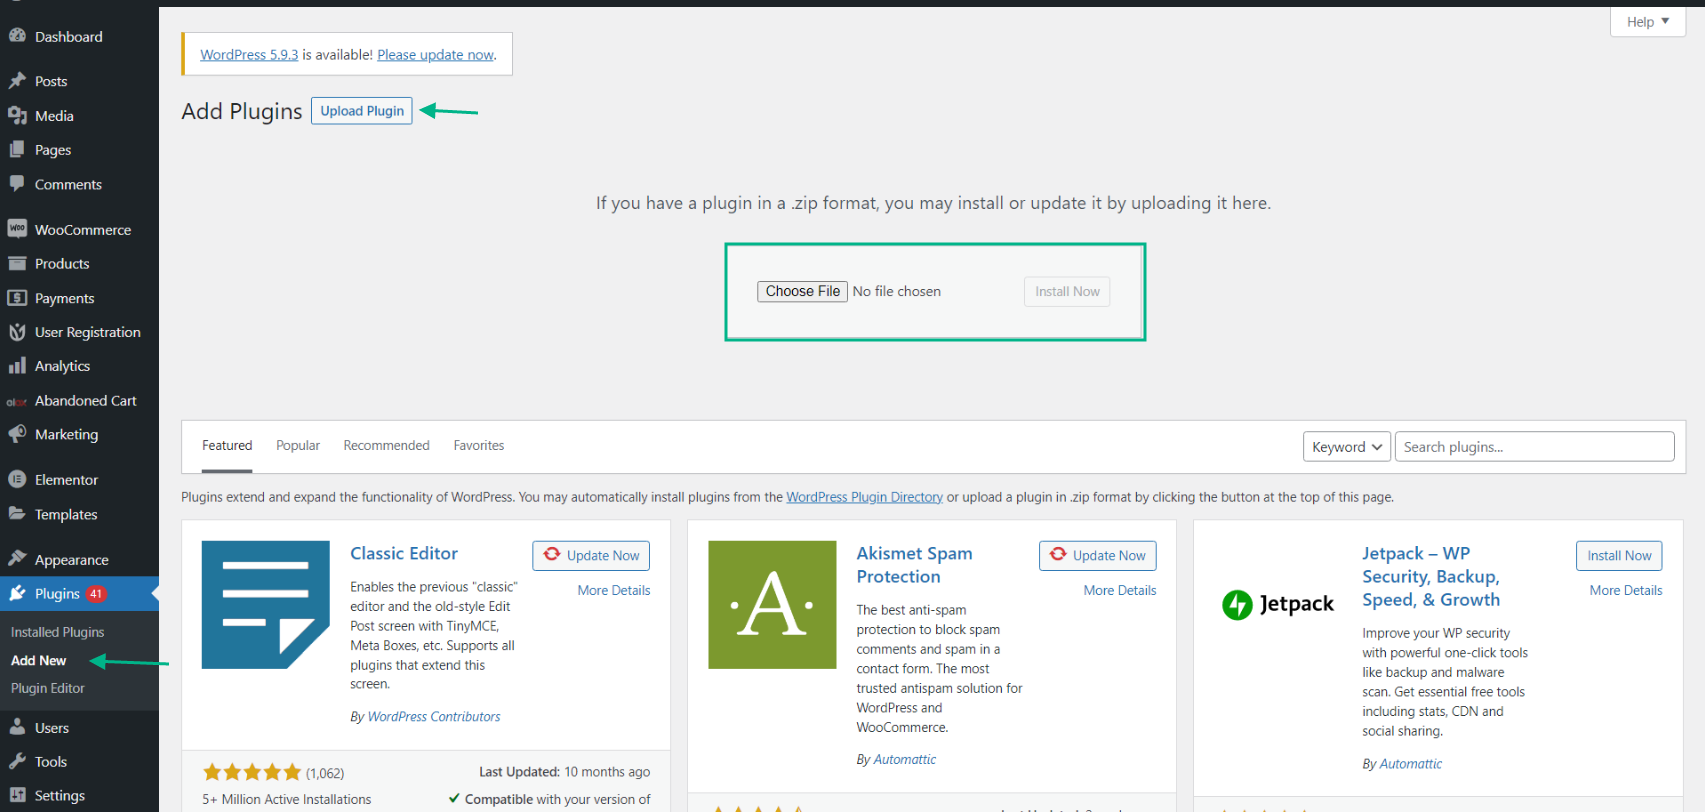
Task: Update Classic Editor with Update Now
Action: tap(591, 556)
